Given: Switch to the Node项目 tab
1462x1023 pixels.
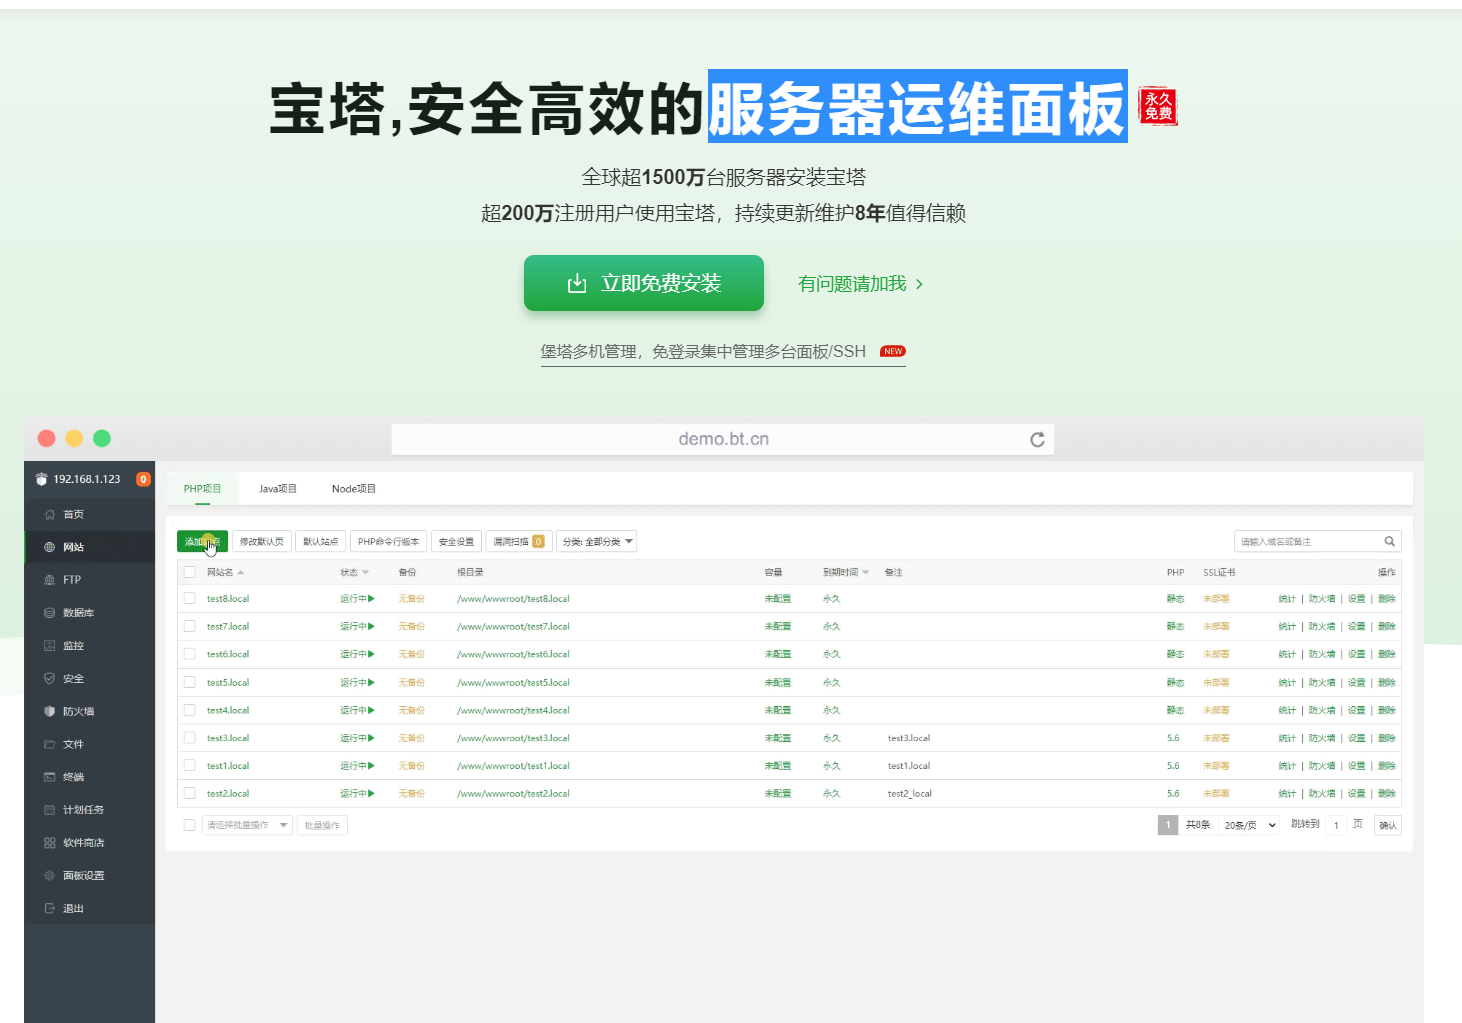Looking at the screenshot, I should [x=354, y=488].
